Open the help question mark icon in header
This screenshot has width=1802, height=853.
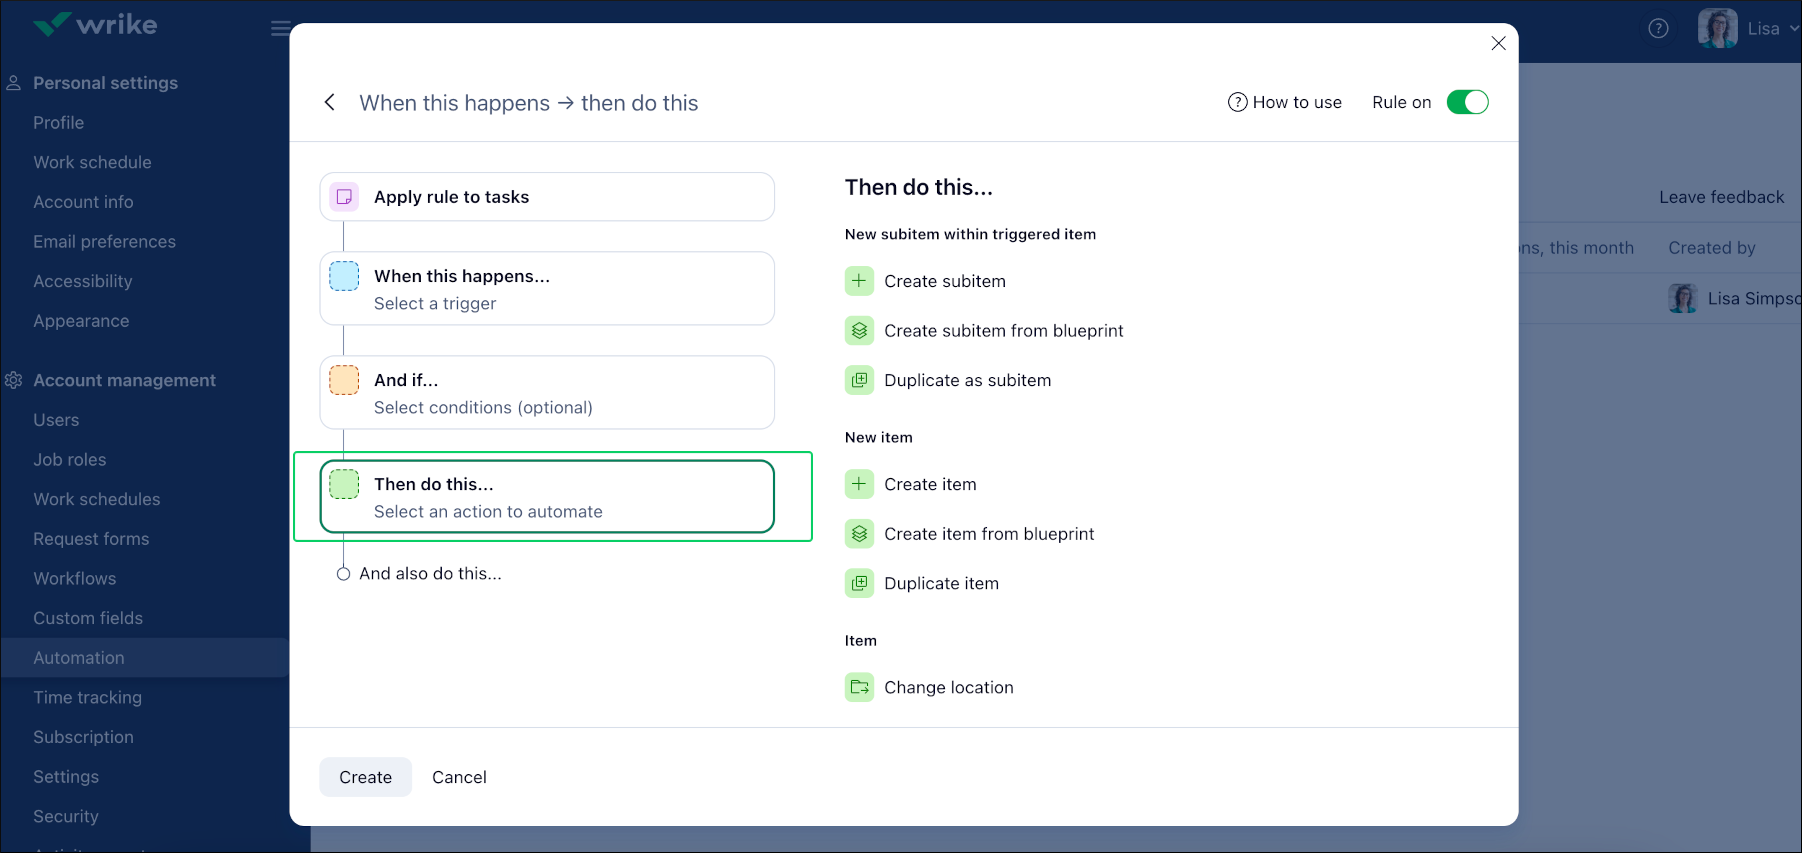1658,29
